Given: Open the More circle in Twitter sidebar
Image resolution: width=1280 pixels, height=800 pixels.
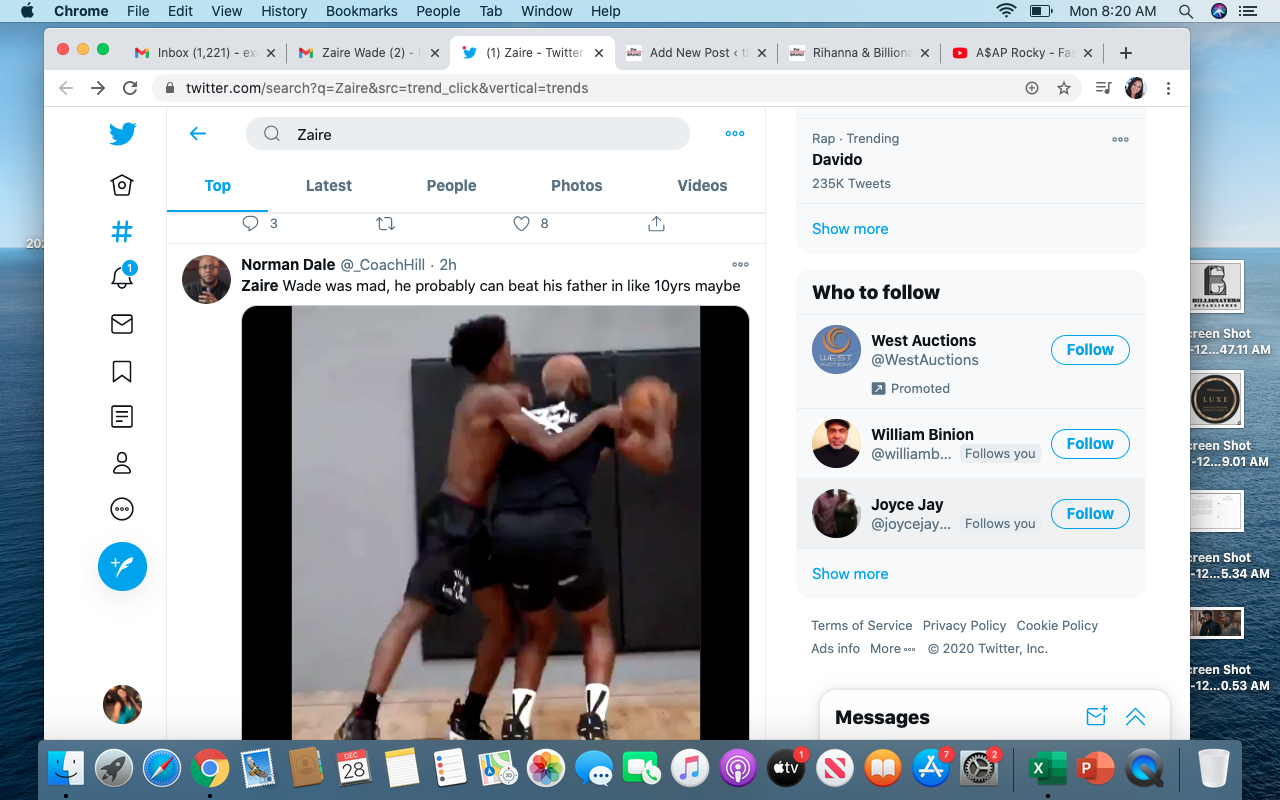Looking at the screenshot, I should (122, 509).
